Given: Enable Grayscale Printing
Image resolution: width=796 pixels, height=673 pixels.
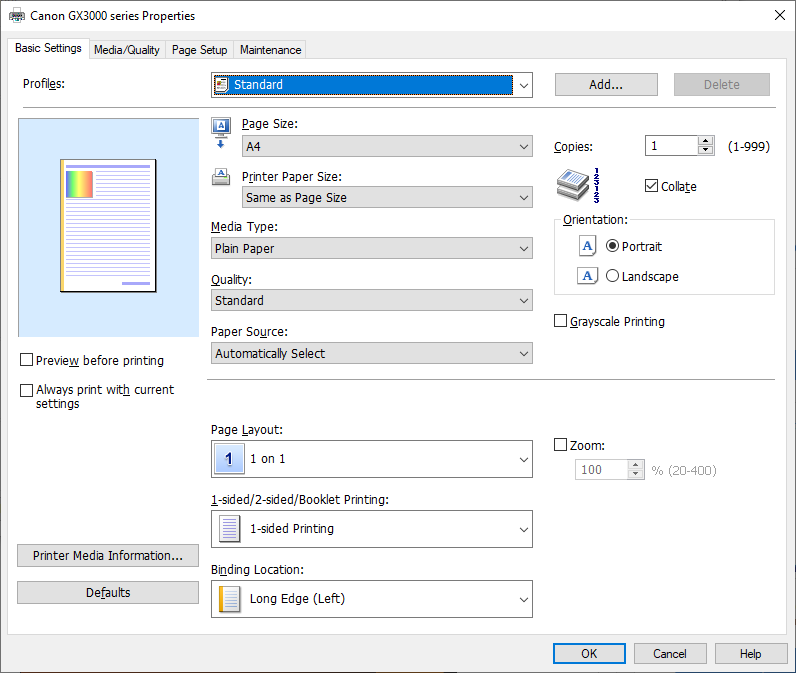Looking at the screenshot, I should click(560, 321).
